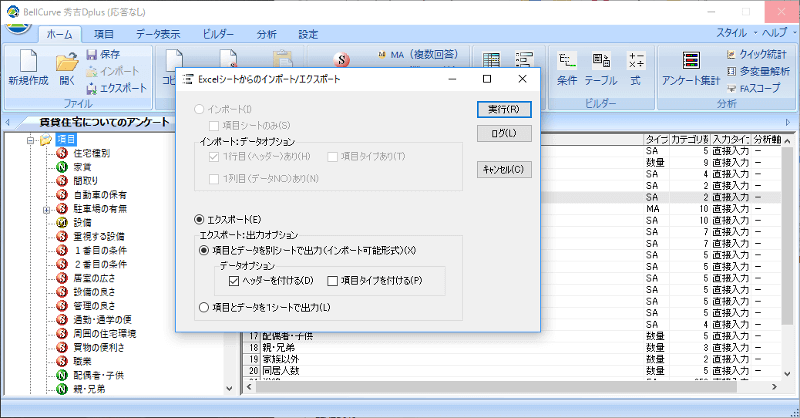Click the 新規作成 (New) icon
800x418 pixels.
(27, 62)
